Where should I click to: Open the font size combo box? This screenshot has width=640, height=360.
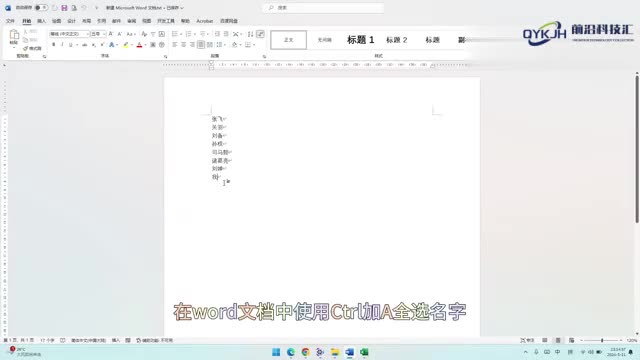click(x=98, y=34)
